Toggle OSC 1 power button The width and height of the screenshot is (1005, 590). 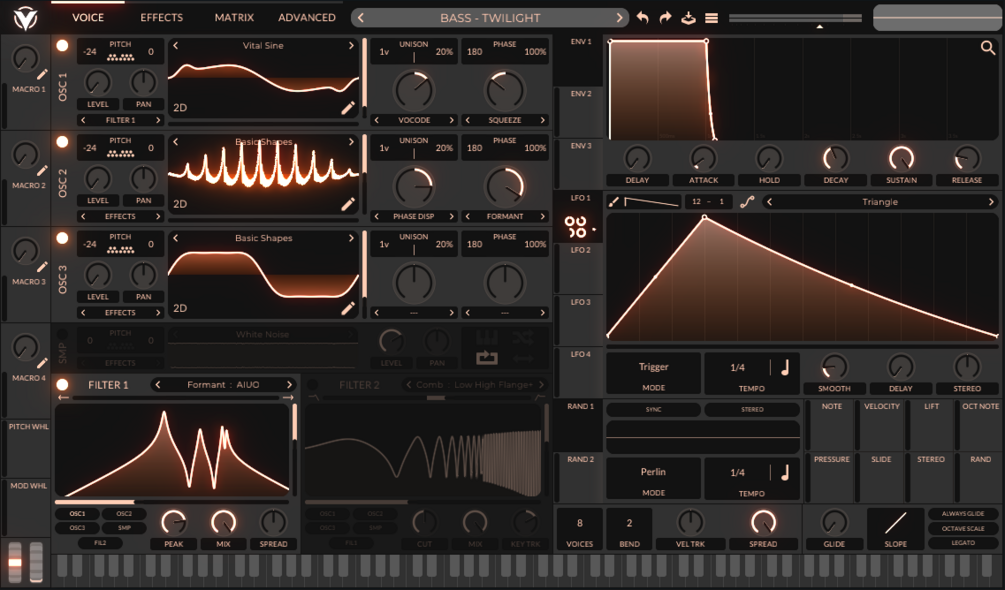pos(62,45)
